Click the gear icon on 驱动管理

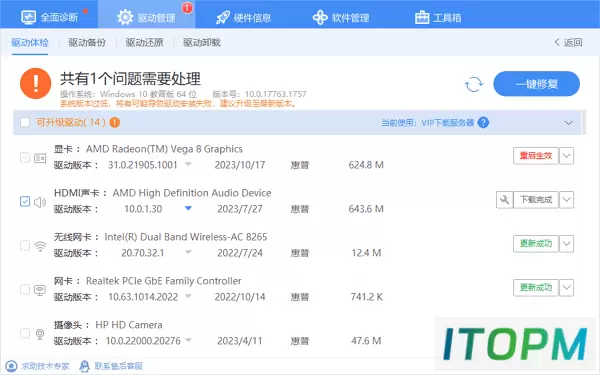(125, 17)
